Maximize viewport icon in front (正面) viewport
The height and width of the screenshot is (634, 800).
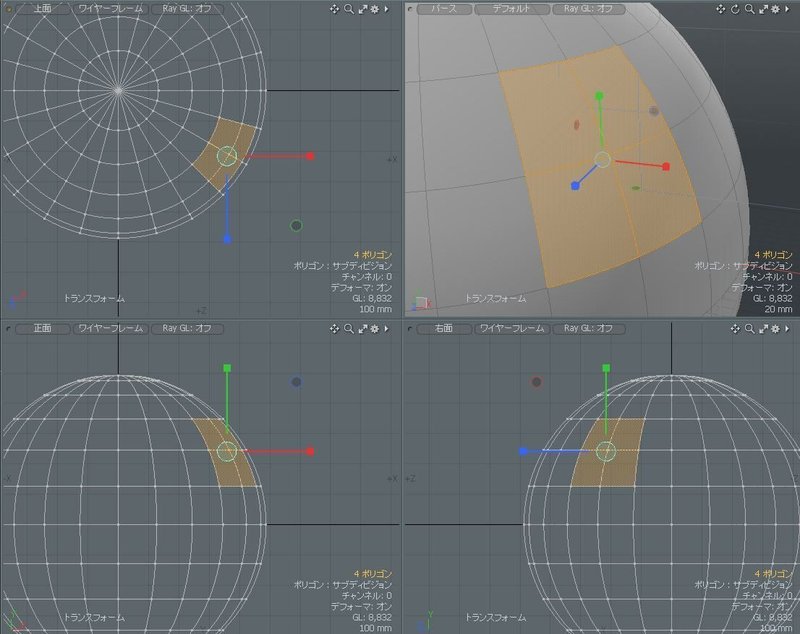[x=363, y=329]
